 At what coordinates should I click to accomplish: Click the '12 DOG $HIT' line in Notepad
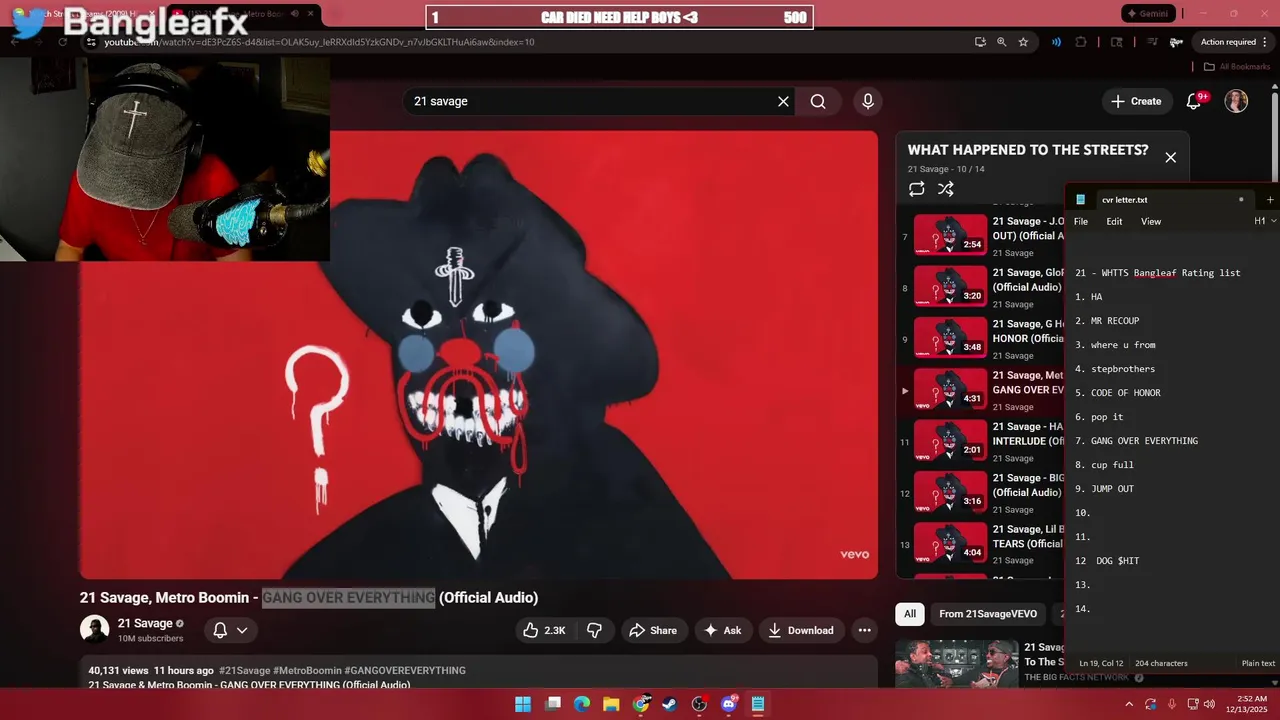click(x=1107, y=561)
